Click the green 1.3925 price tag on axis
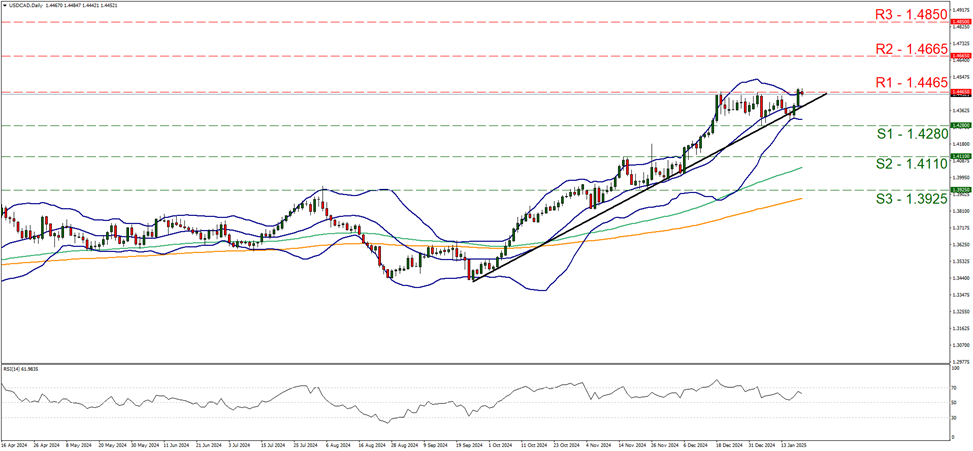The width and height of the screenshot is (973, 451). pos(956,189)
